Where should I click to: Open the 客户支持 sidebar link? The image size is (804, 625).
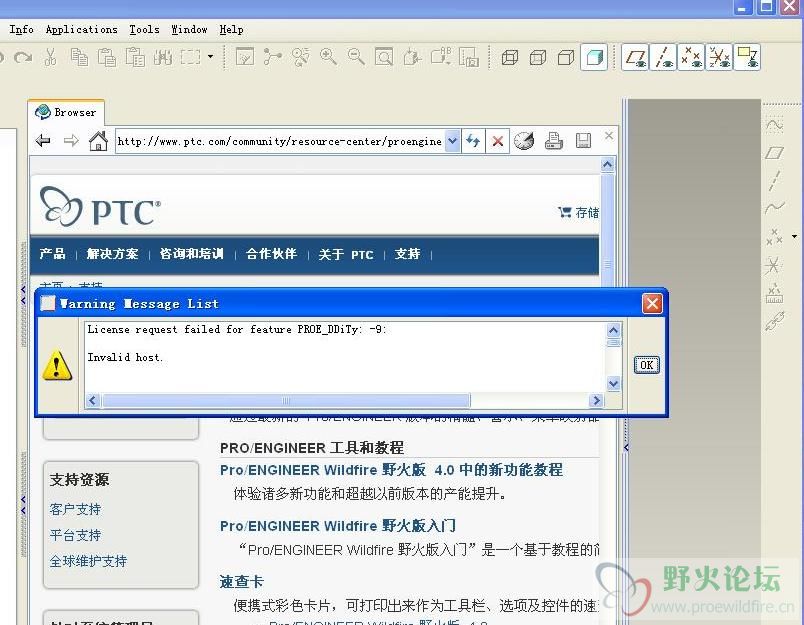75,509
